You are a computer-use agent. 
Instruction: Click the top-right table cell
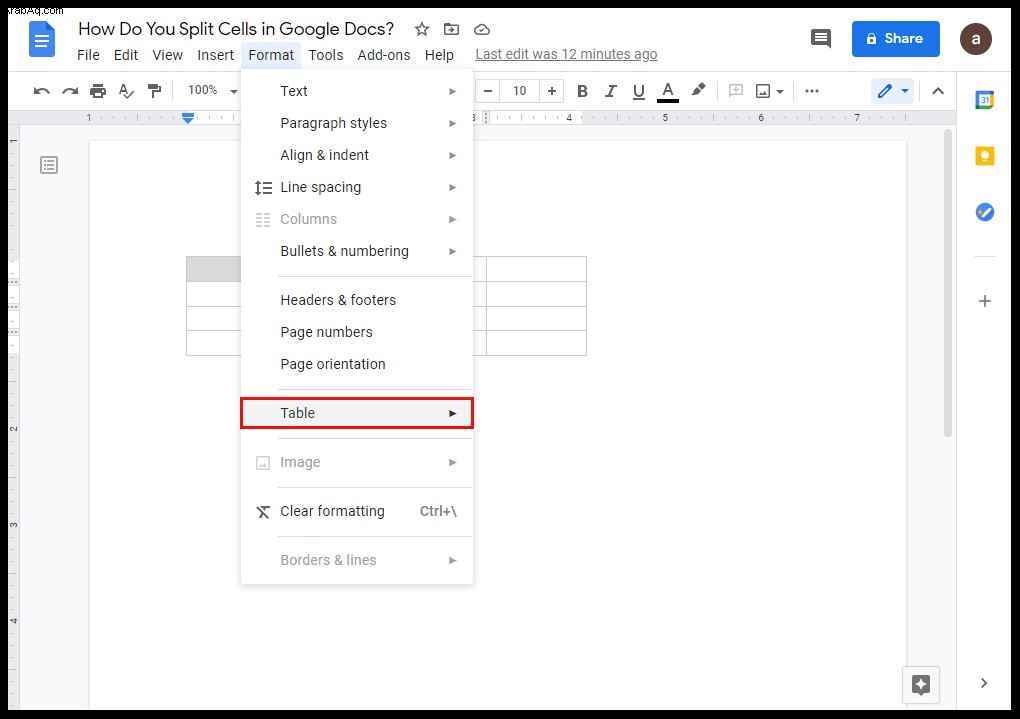pos(537,269)
